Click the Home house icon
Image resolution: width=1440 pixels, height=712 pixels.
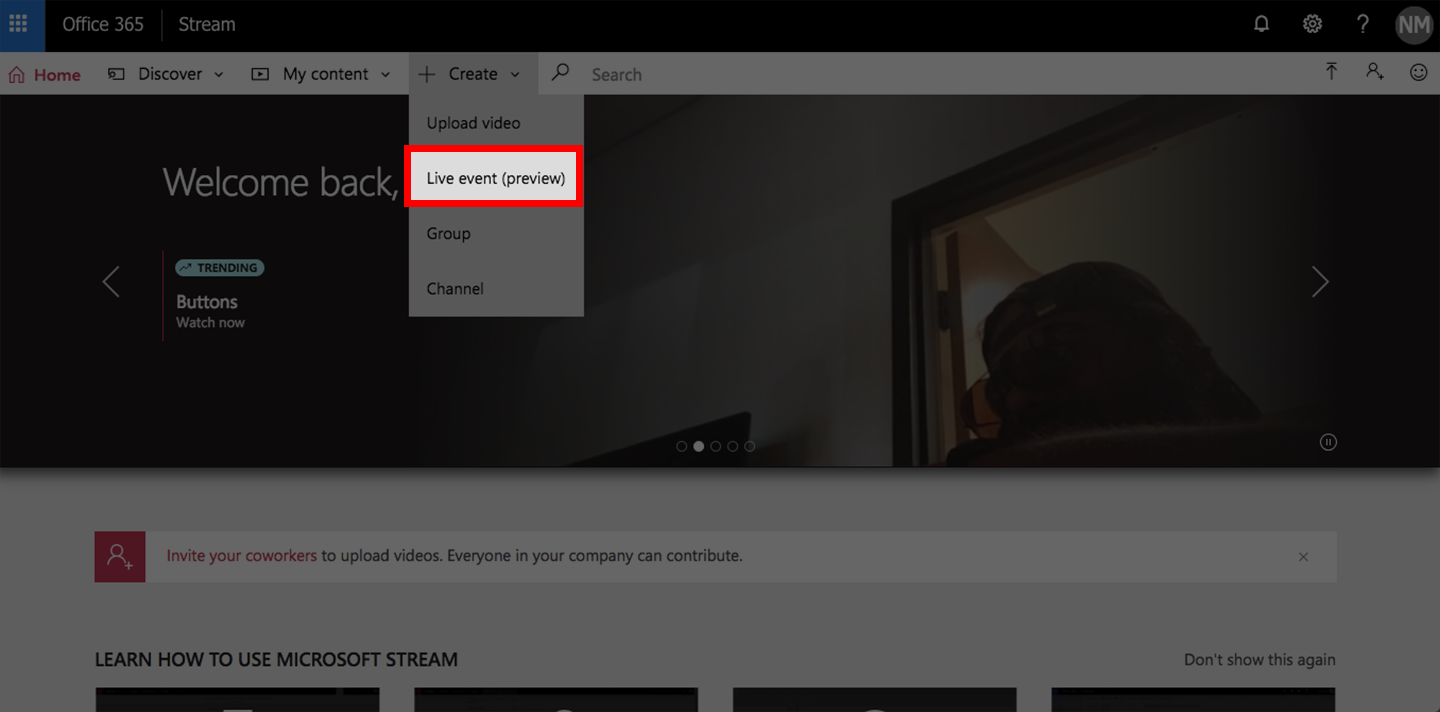[x=16, y=74]
